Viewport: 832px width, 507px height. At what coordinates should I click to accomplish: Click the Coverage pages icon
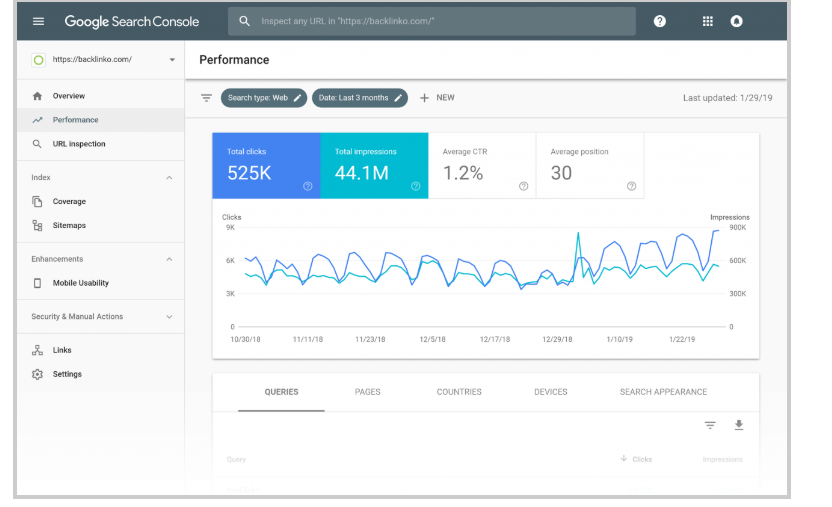tap(37, 202)
